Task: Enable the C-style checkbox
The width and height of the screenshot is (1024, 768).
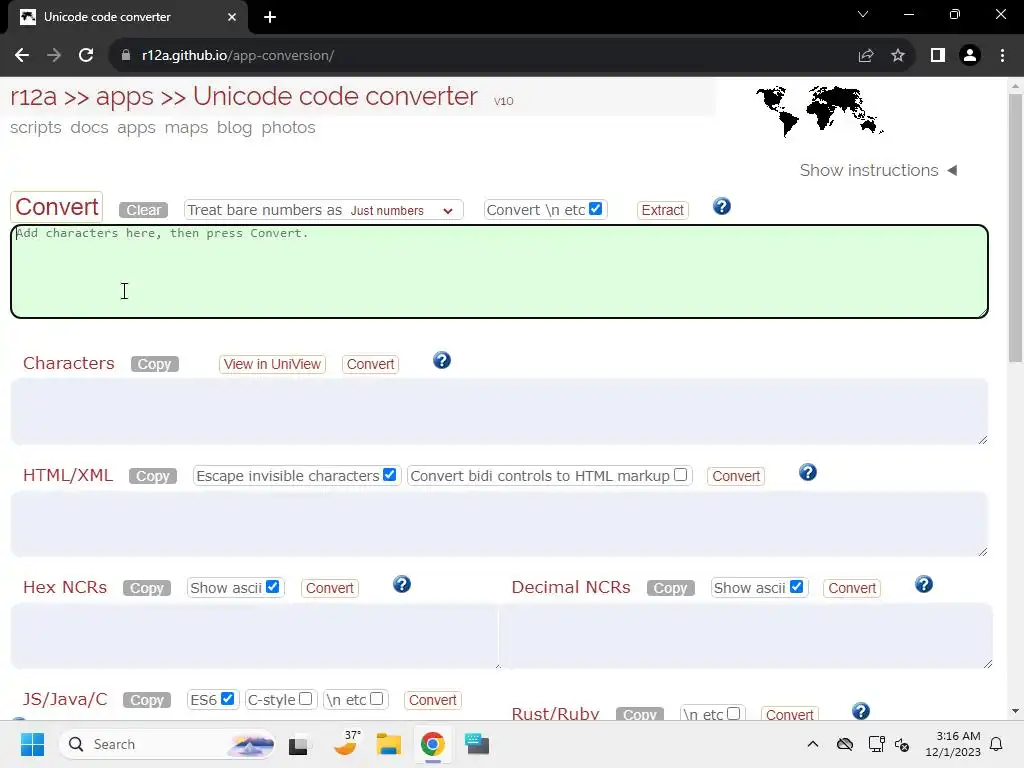Action: (306, 699)
